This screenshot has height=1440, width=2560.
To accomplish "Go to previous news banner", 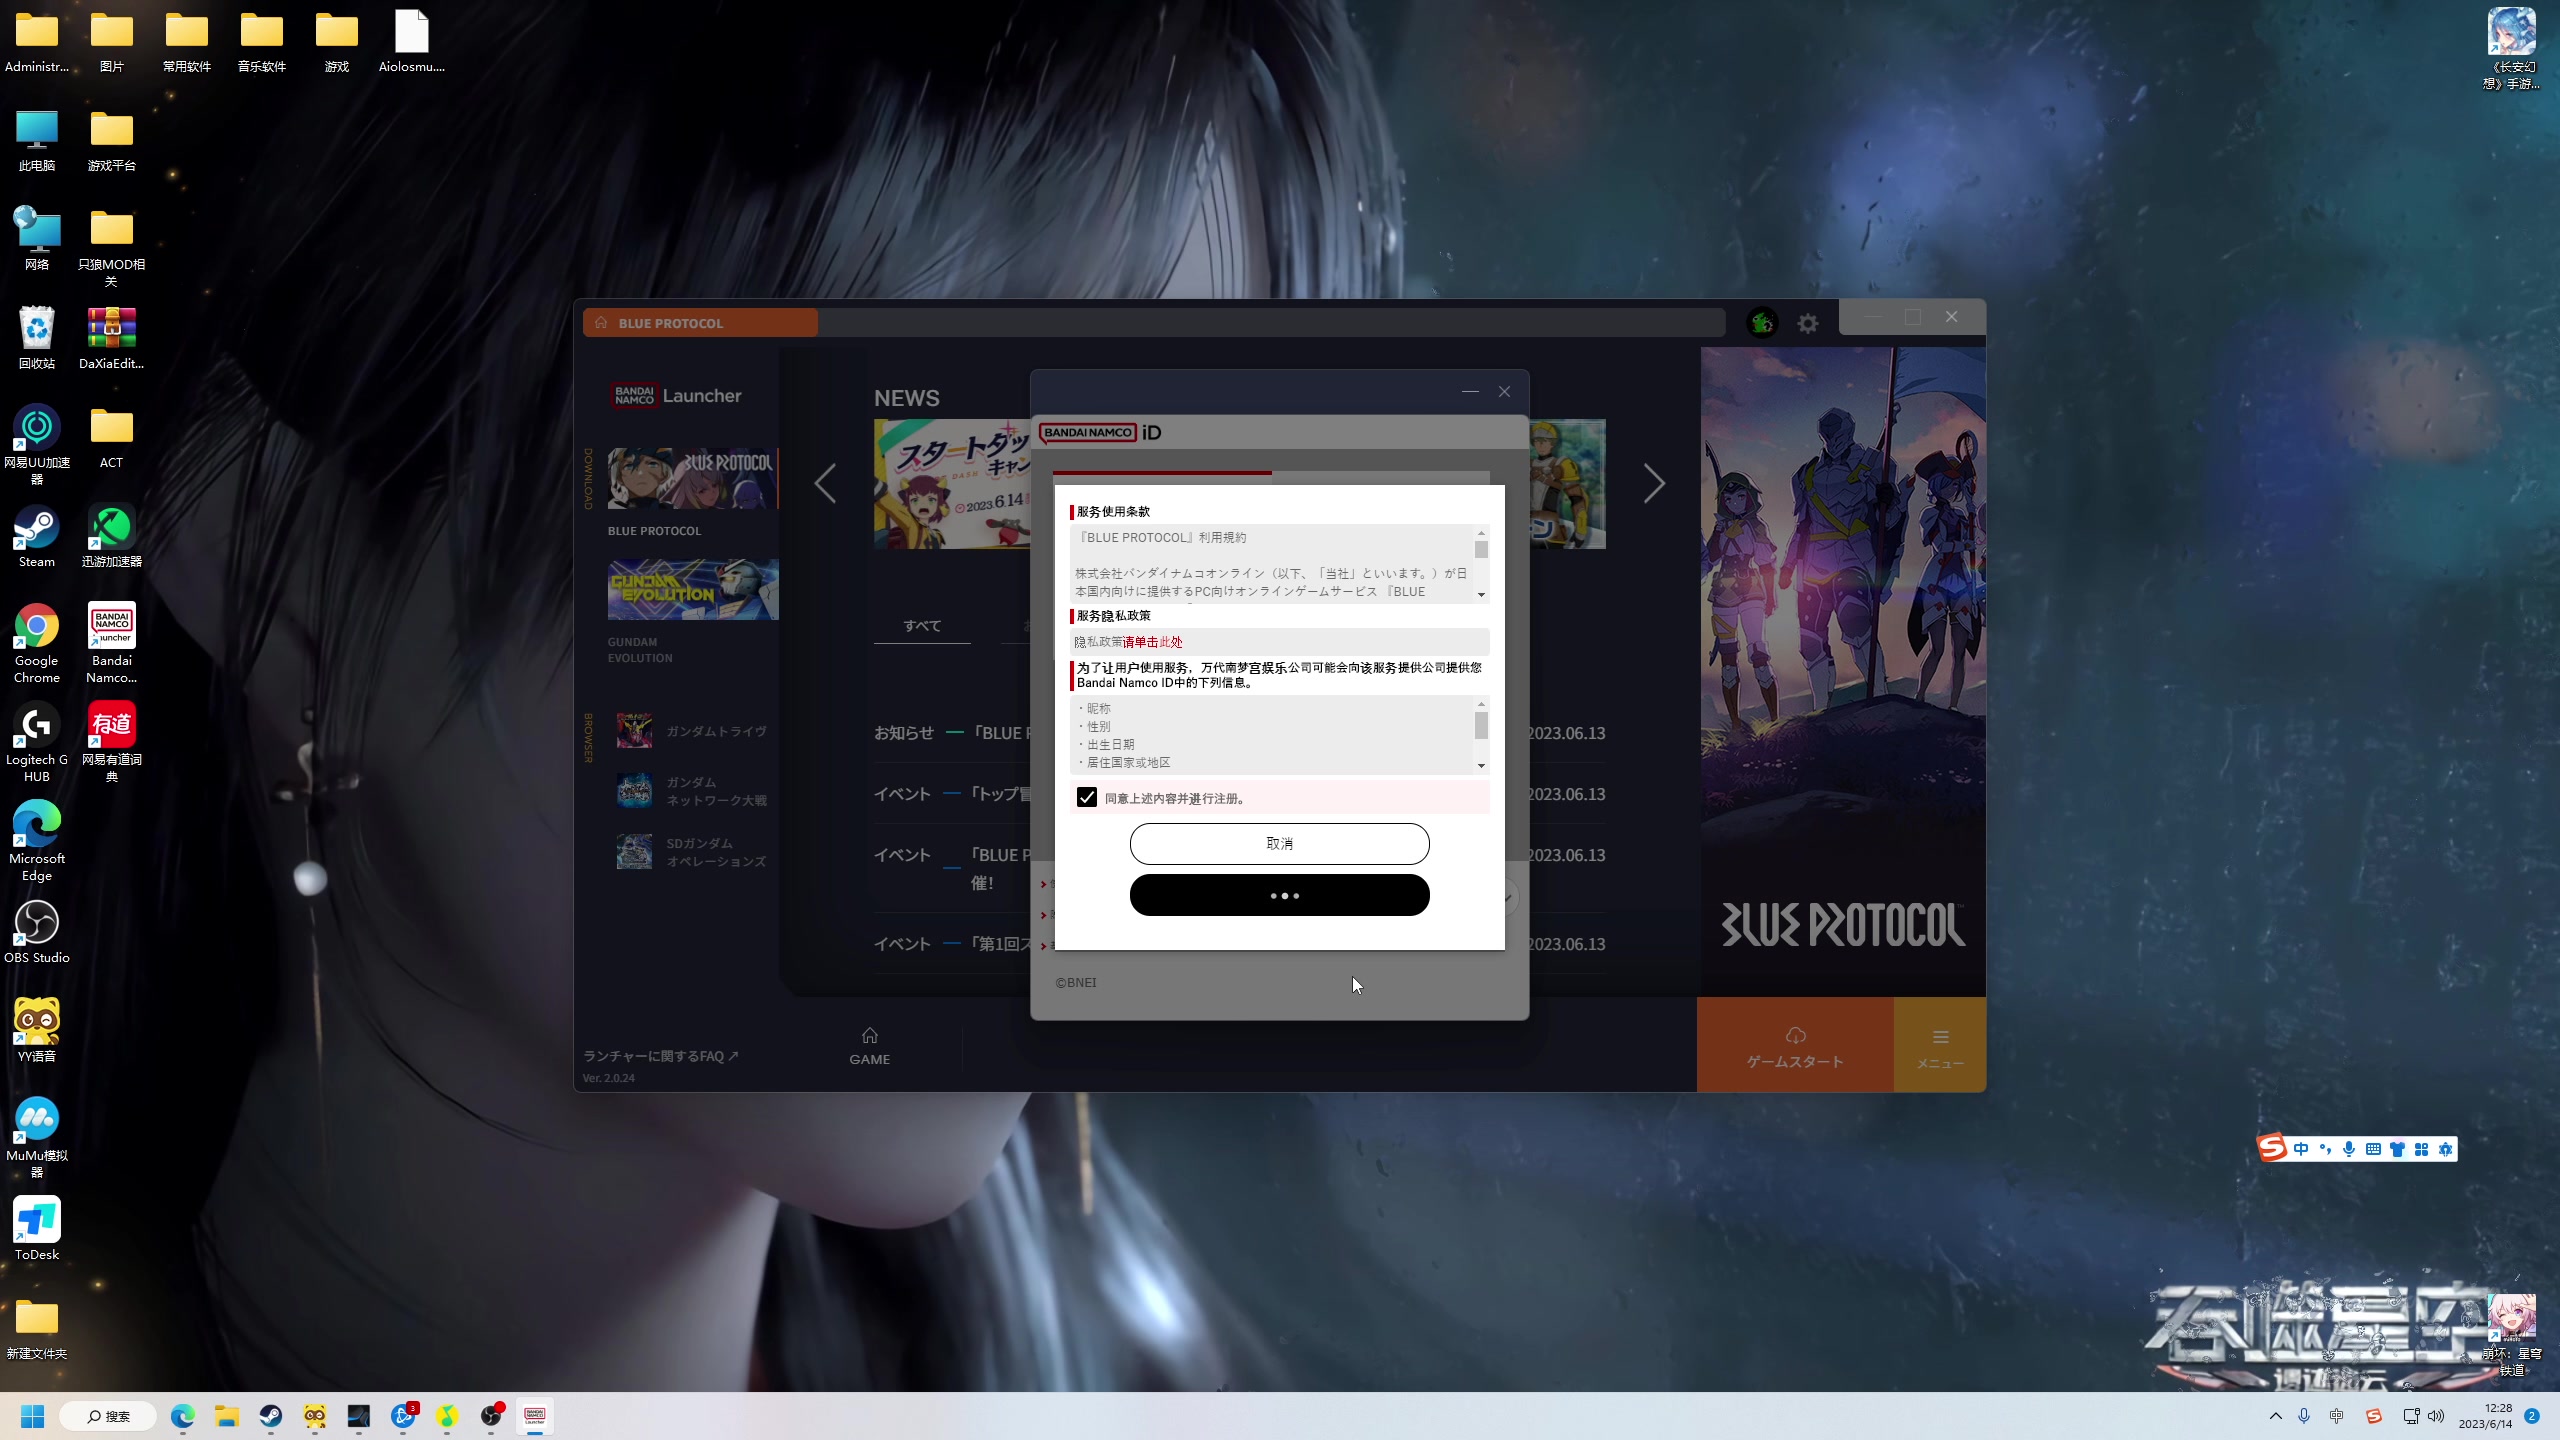I will 825,484.
